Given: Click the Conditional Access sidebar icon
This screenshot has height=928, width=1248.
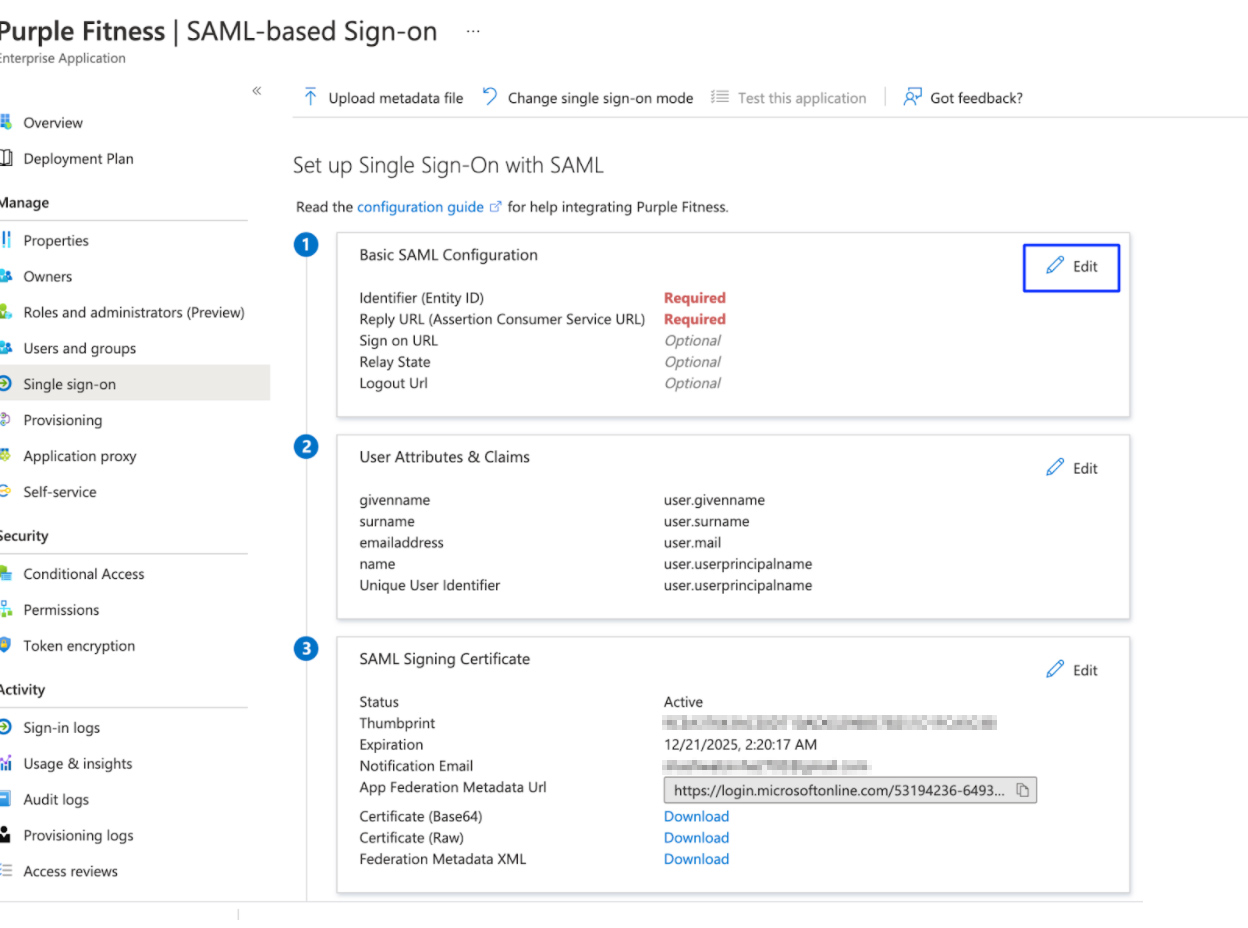Looking at the screenshot, I should click(x=6, y=574).
